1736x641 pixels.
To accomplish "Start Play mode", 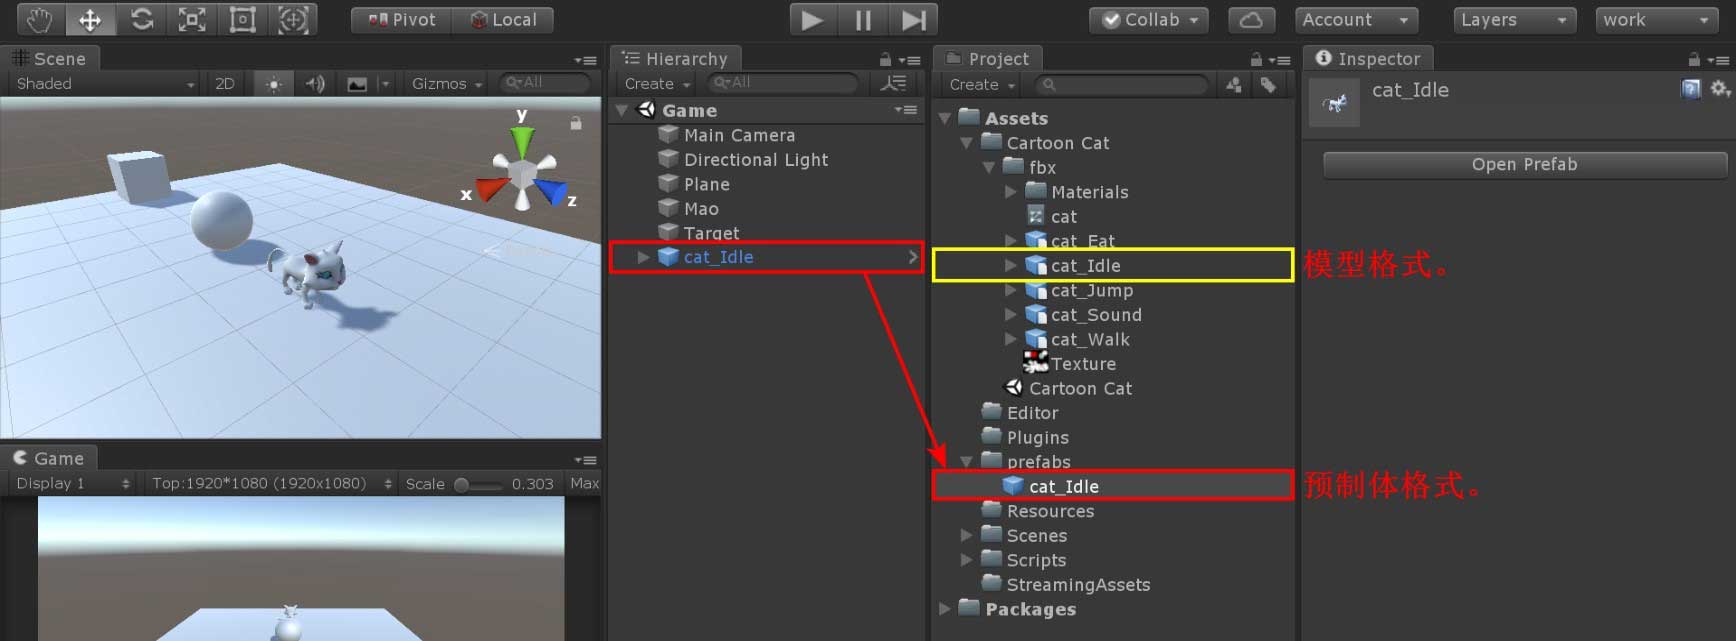I will pos(812,20).
